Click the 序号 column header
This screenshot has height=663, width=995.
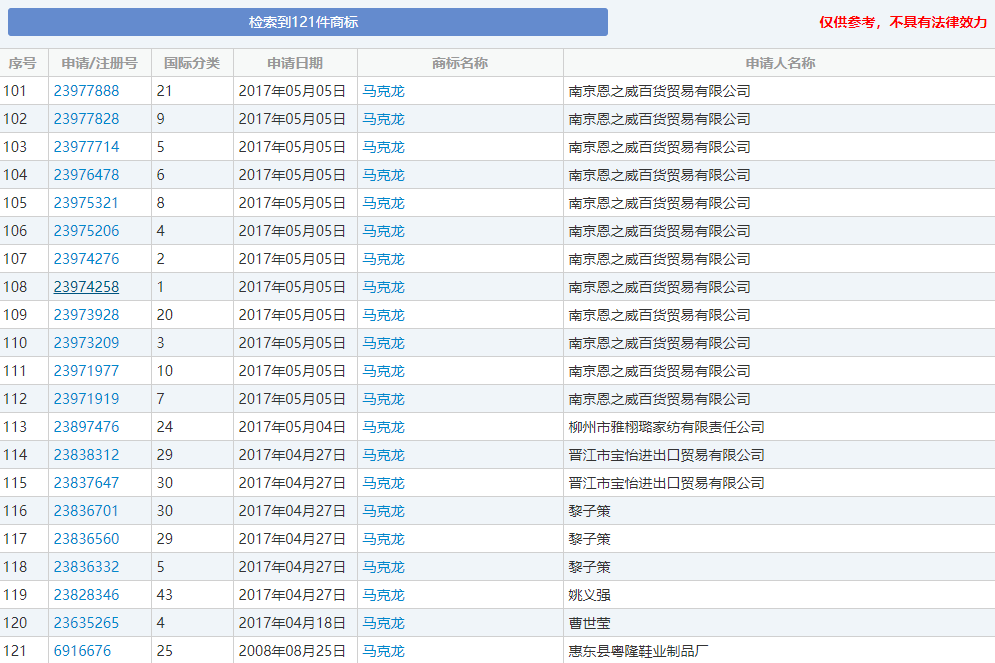[x=23, y=62]
